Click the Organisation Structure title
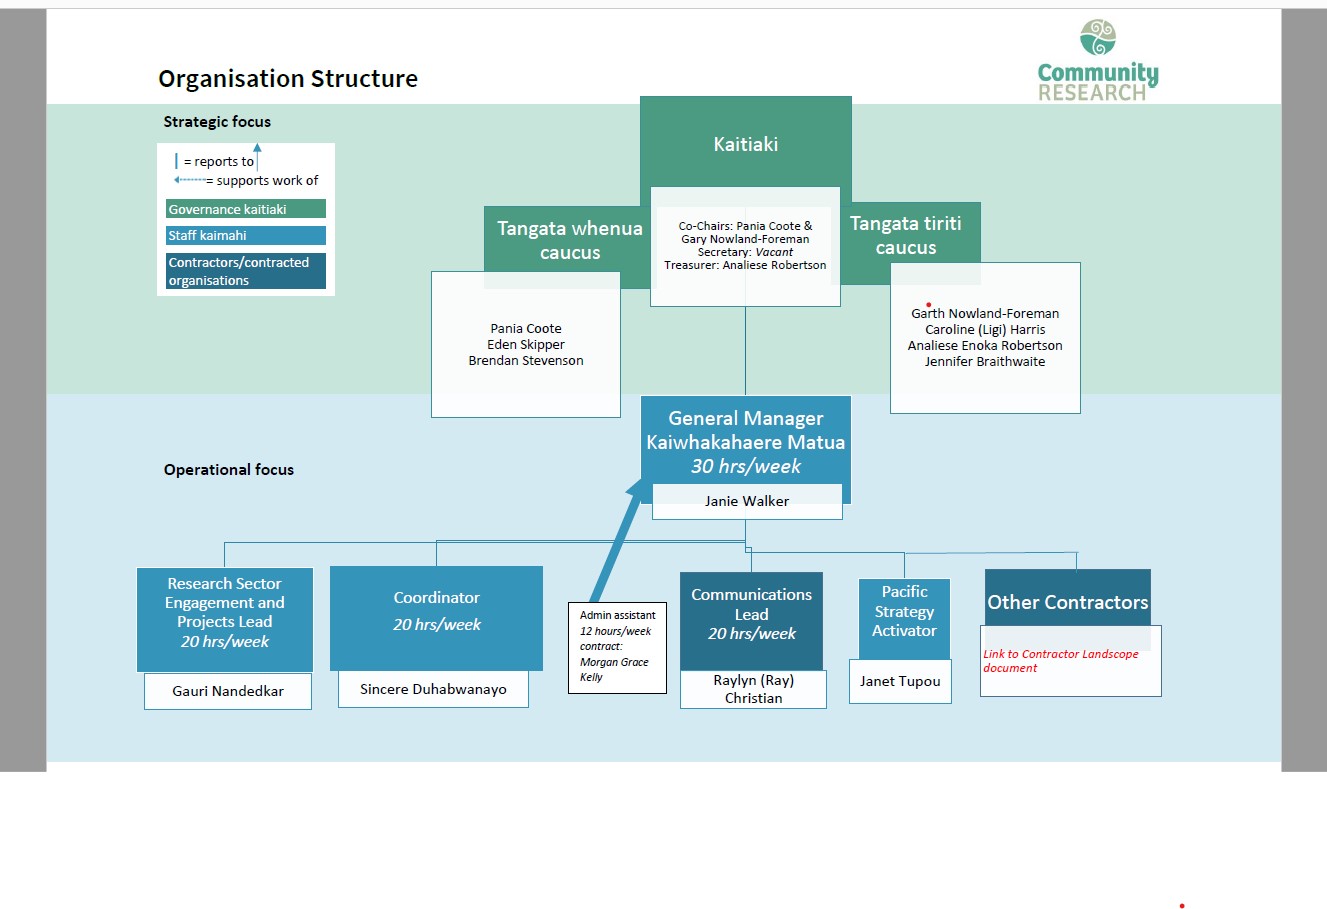The width and height of the screenshot is (1327, 909). (288, 79)
